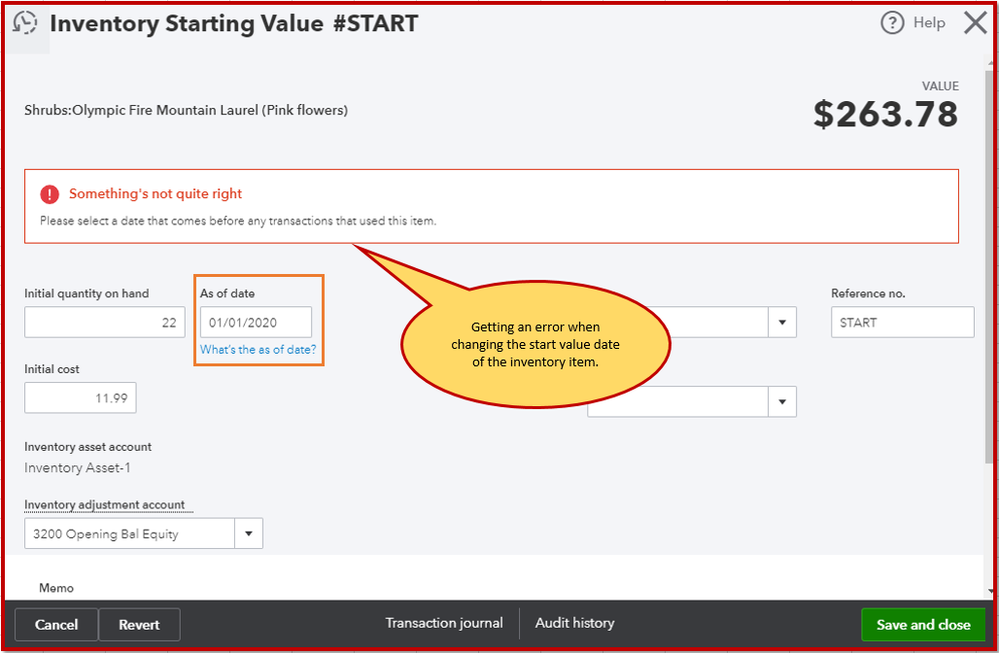
Task: Click the Reference no. field showing START
Action: point(901,322)
